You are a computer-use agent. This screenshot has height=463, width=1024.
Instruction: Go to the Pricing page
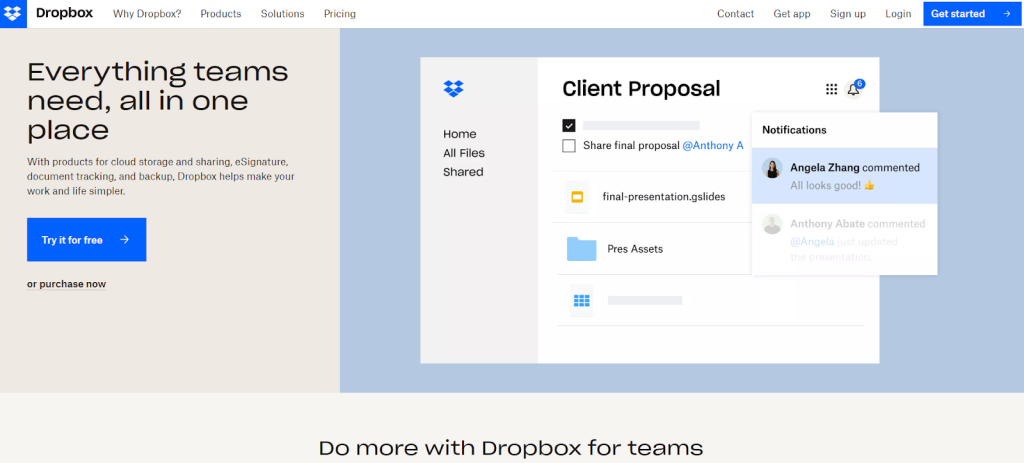point(340,14)
